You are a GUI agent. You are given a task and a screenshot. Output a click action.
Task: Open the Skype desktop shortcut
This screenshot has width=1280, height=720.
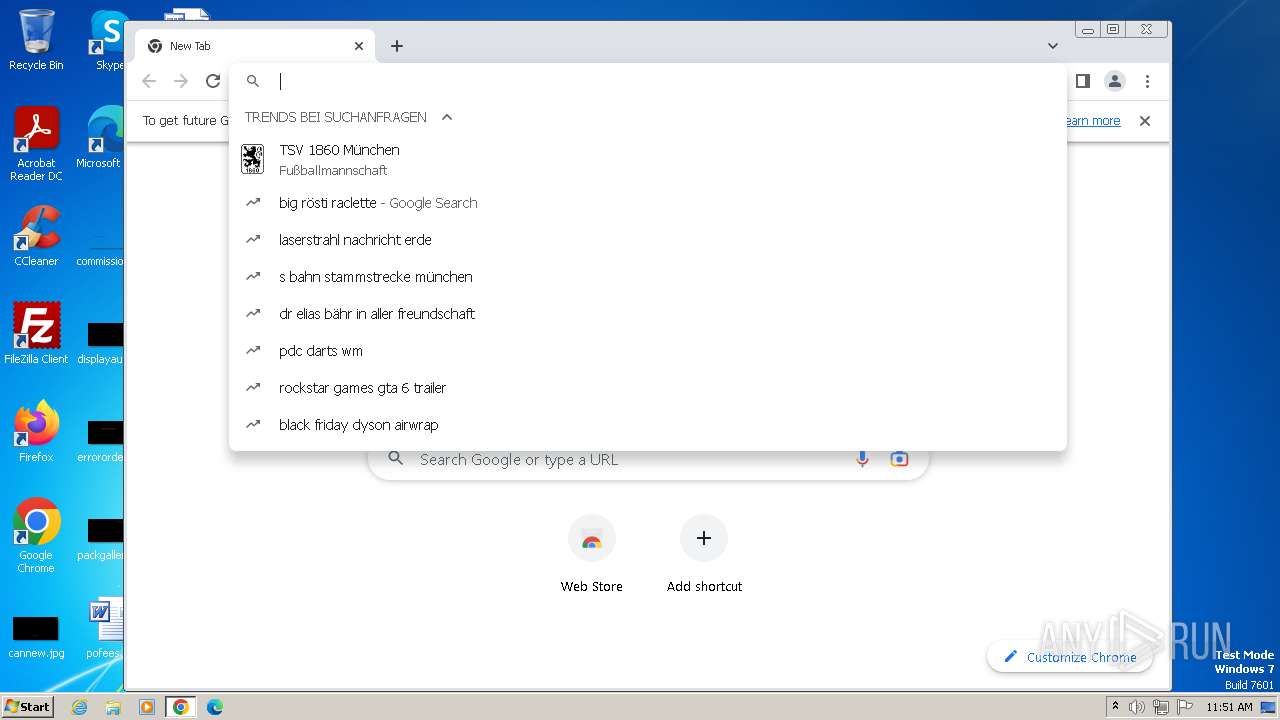(108, 40)
